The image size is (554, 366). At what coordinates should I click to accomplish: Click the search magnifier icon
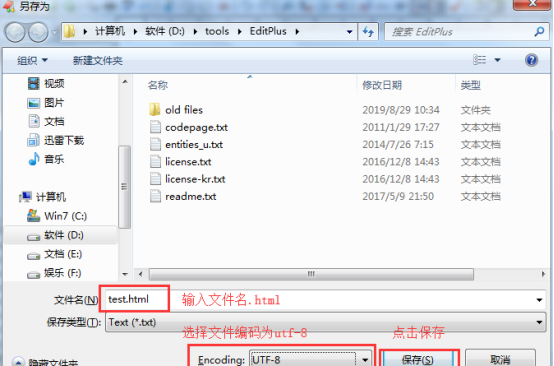[539, 32]
